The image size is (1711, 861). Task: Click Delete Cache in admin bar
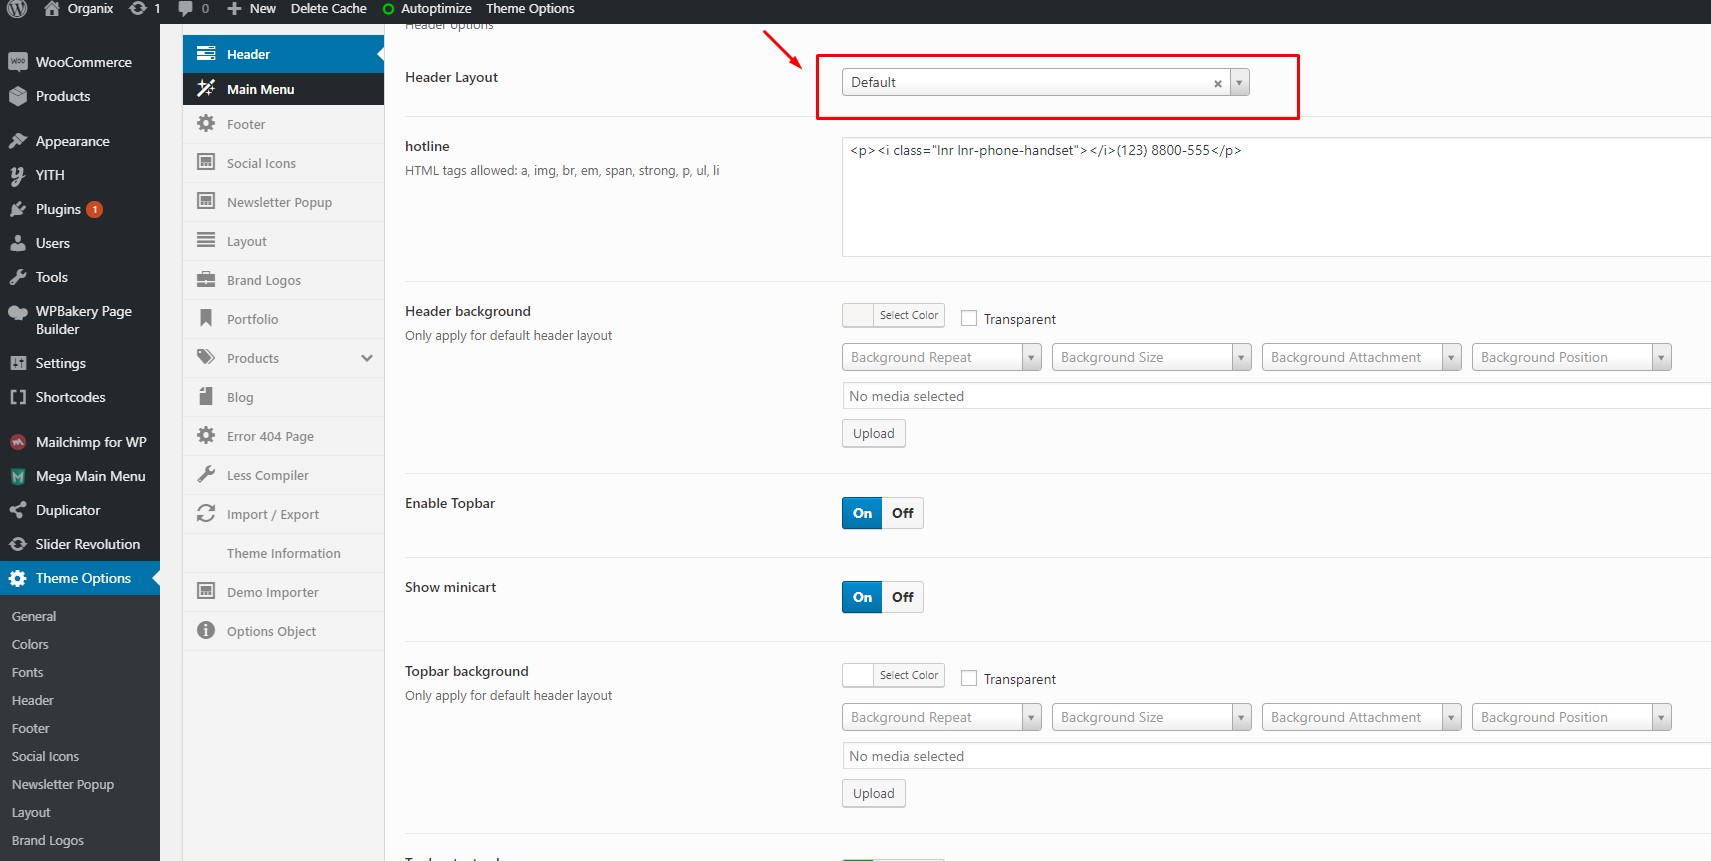328,9
